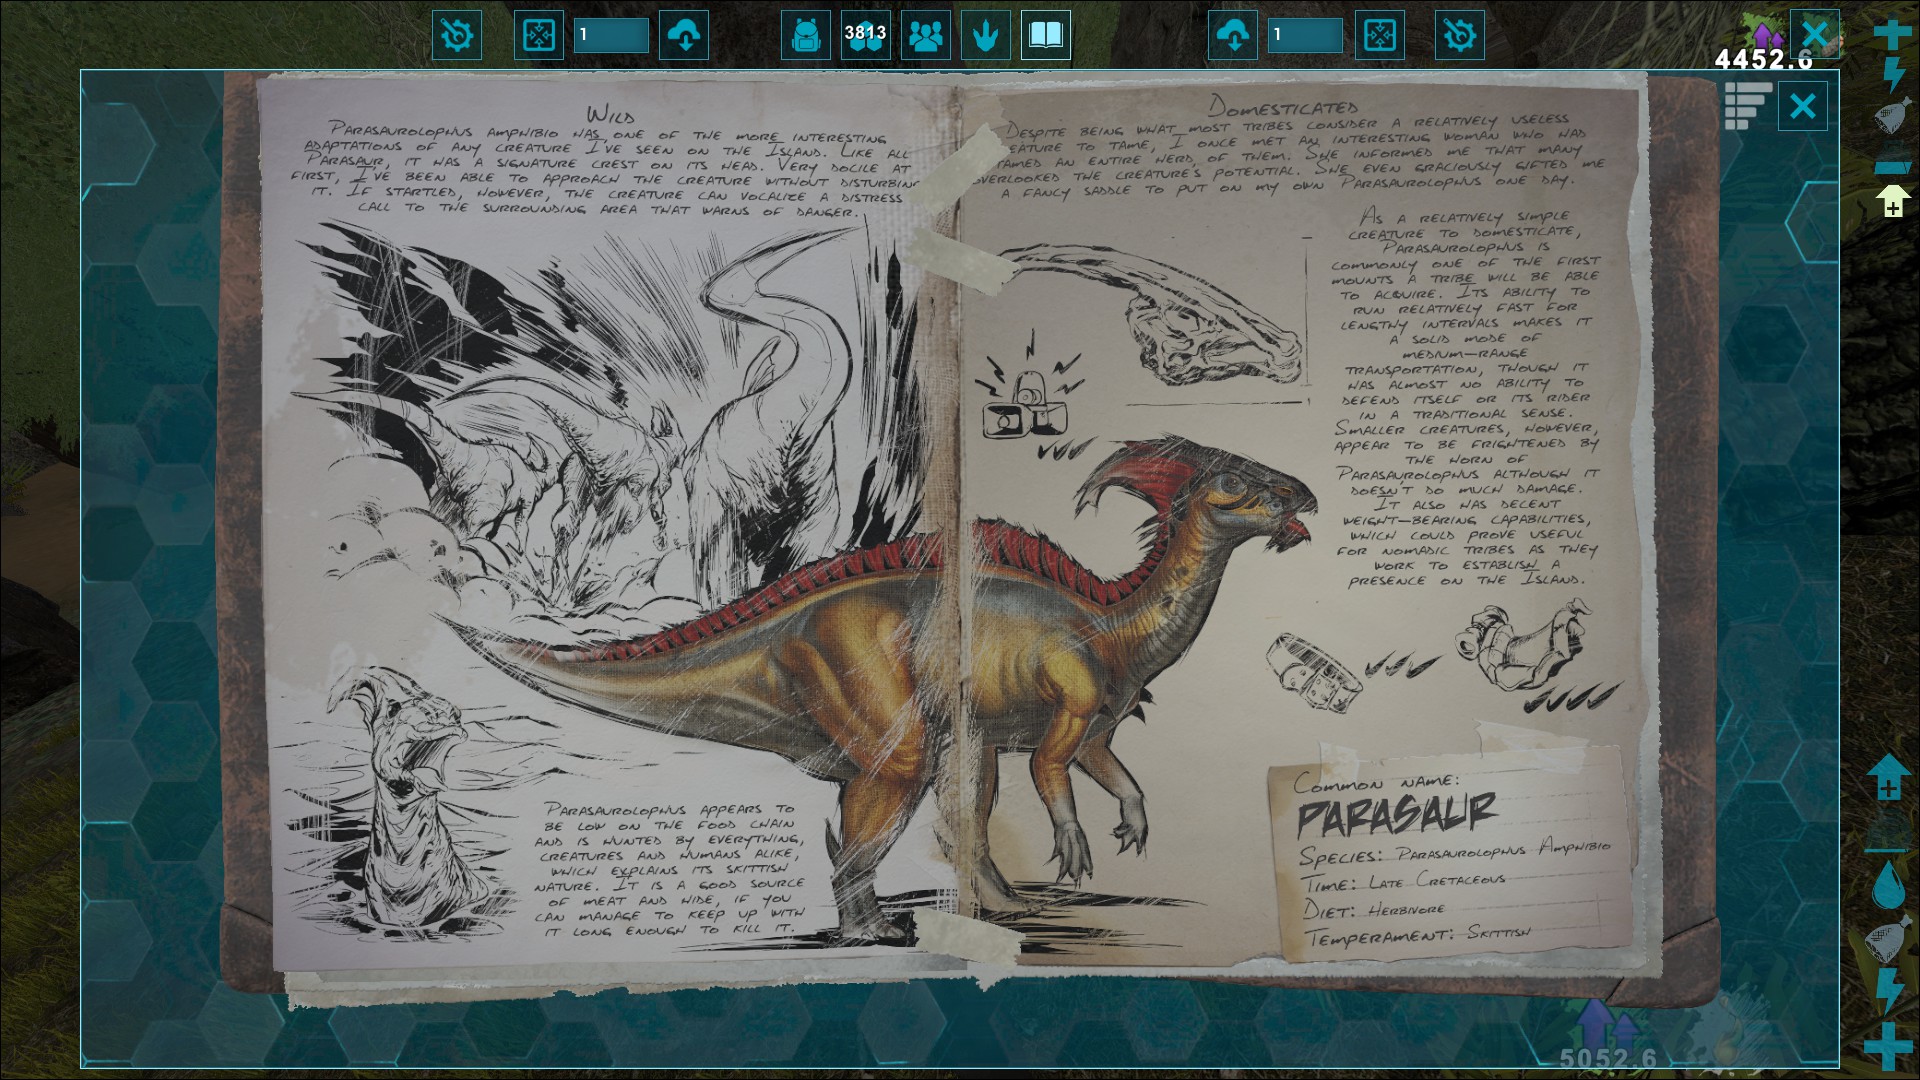The width and height of the screenshot is (1920, 1080).
Task: Open the engrams tab showing 3813
Action: 865,36
